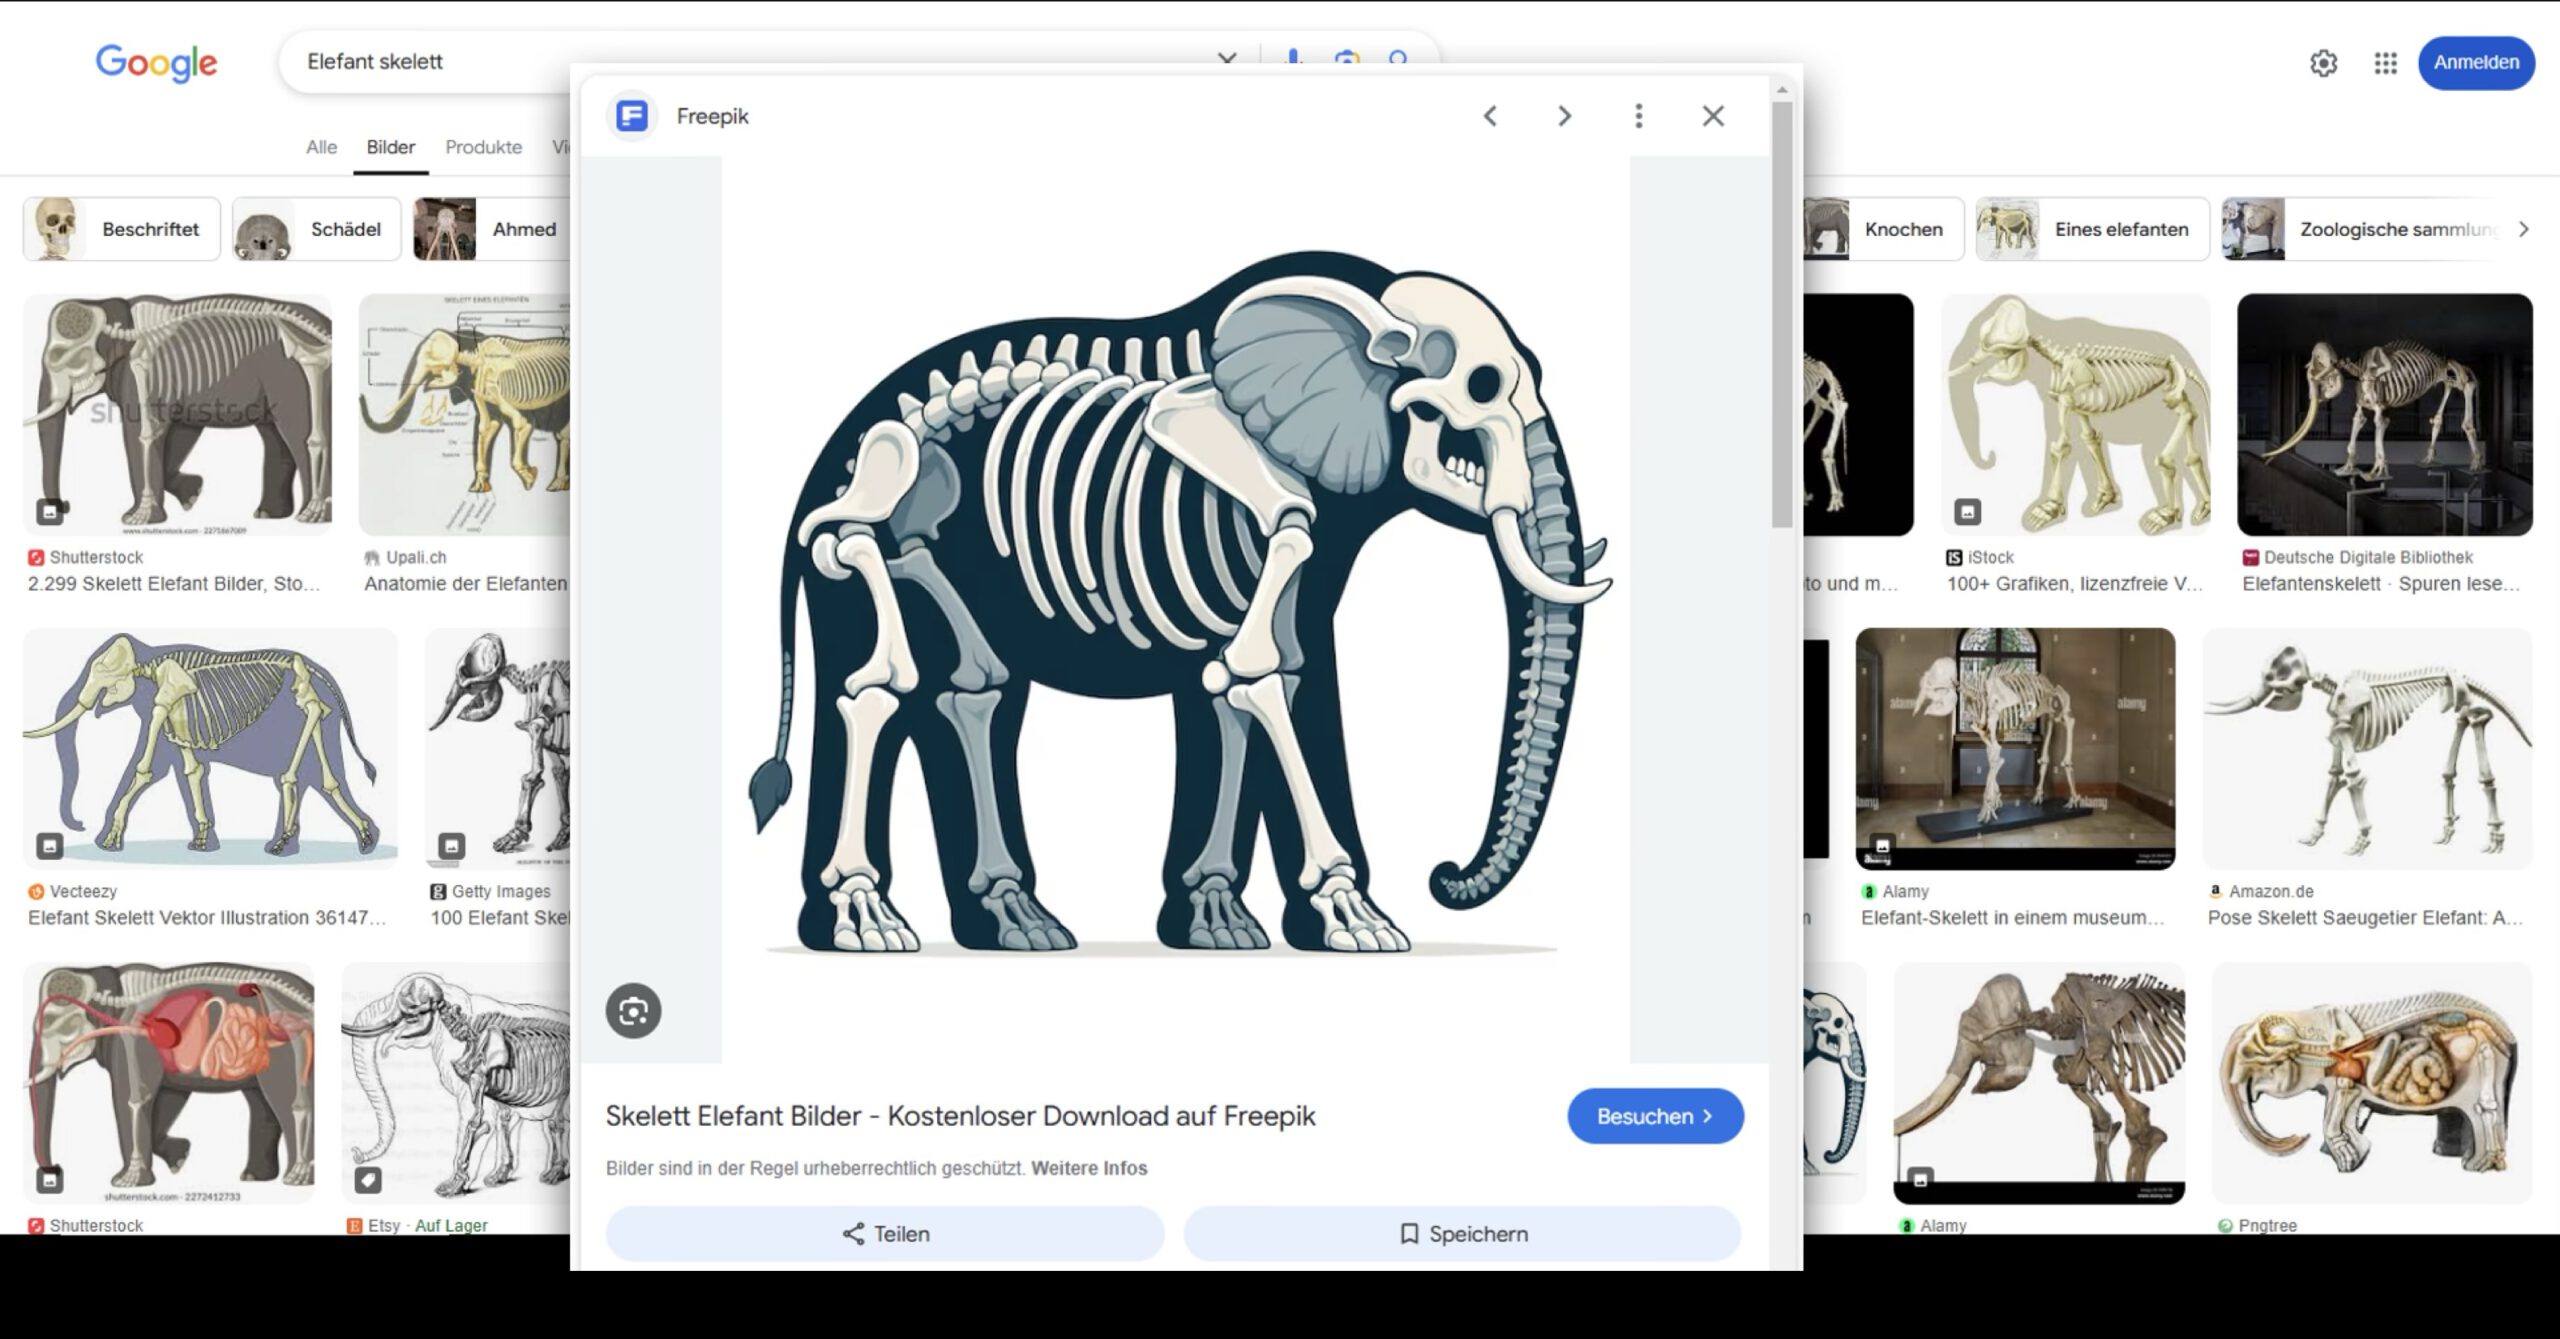This screenshot has width=2560, height=1339.
Task: Close the Freepik image preview panel
Action: [x=1713, y=116]
